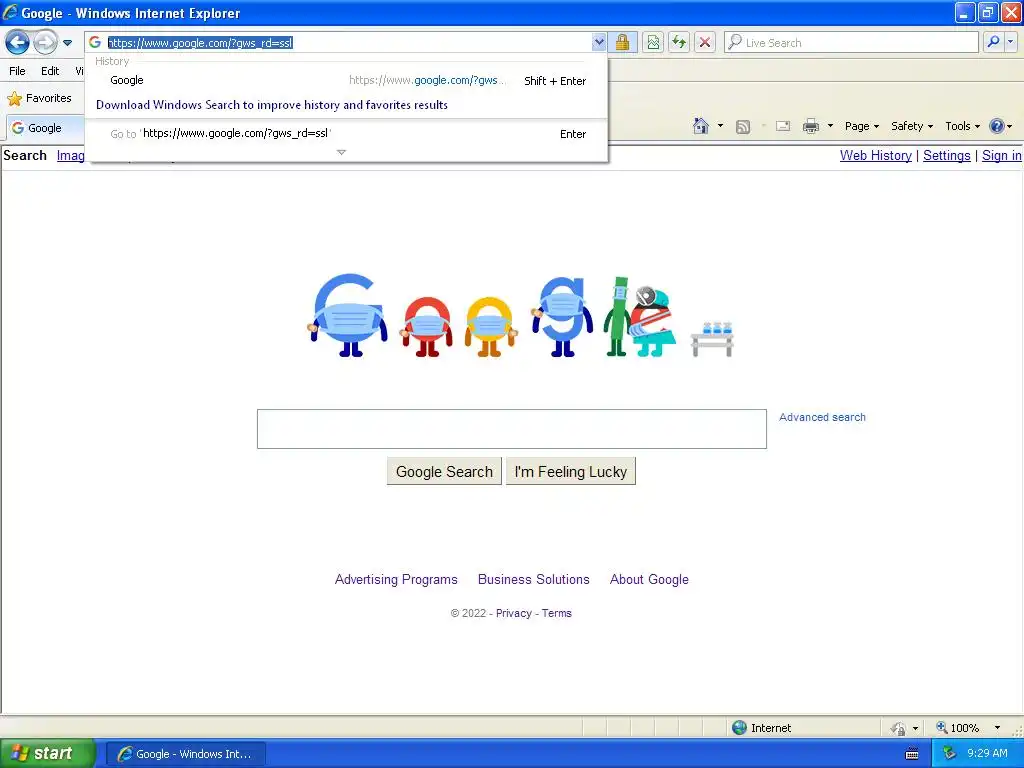The height and width of the screenshot is (768, 1024).
Task: Choose Go to google.com URL entry
Action: 346,133
